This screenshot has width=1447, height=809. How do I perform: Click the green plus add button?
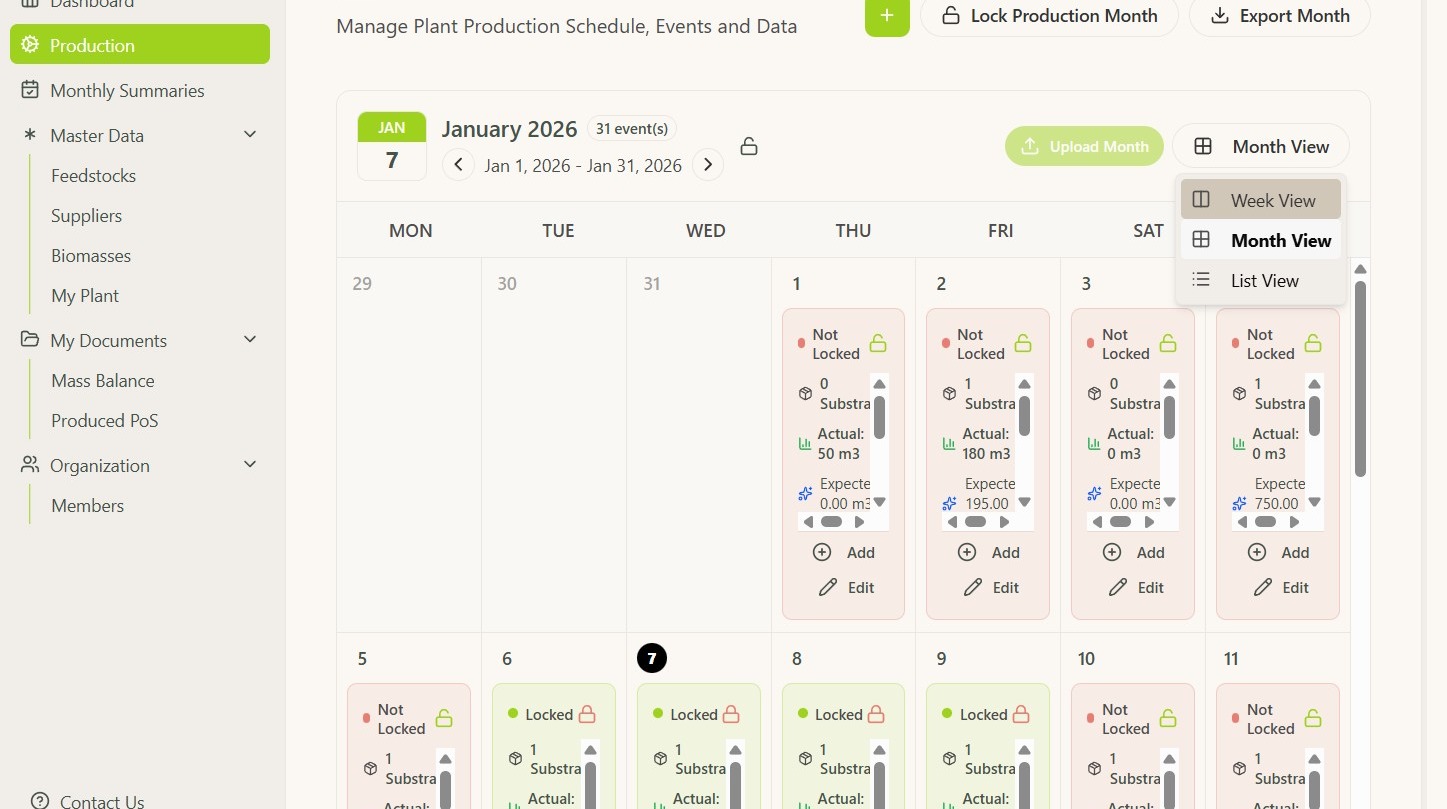click(x=887, y=16)
